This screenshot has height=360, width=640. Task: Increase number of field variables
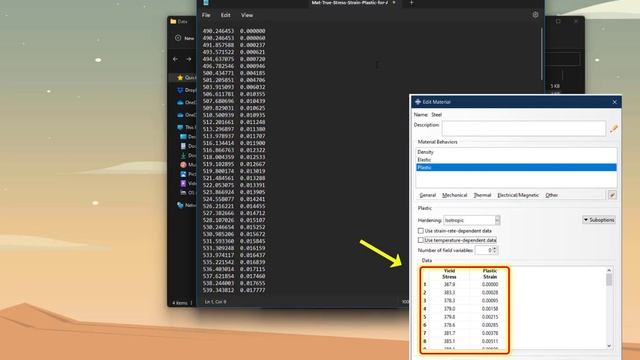[x=495, y=248]
